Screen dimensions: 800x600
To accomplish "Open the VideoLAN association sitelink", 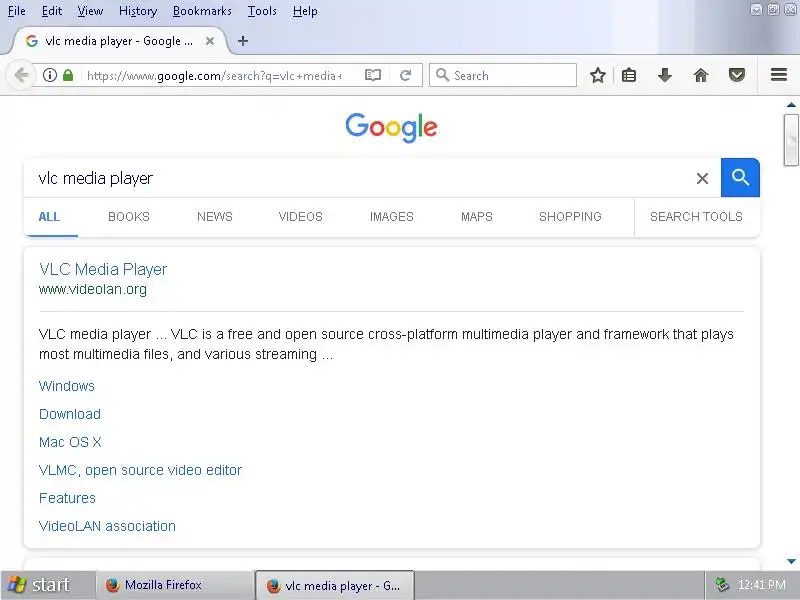I will [x=107, y=527].
